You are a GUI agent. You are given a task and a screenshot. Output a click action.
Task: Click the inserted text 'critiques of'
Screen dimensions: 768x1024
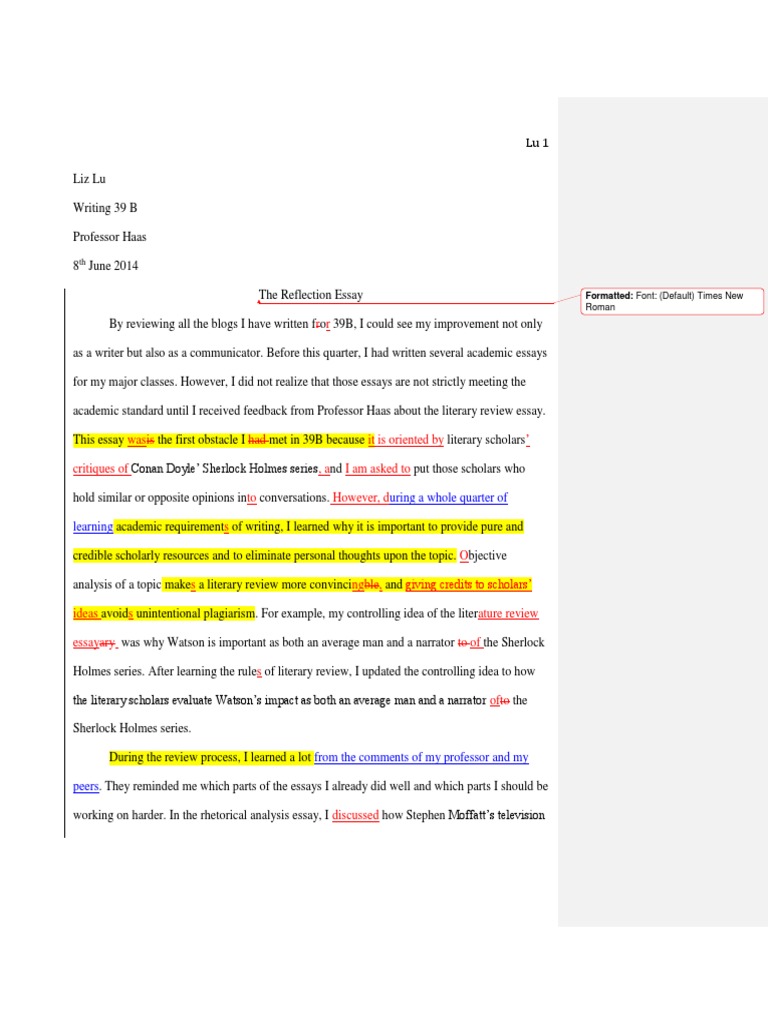101,468
